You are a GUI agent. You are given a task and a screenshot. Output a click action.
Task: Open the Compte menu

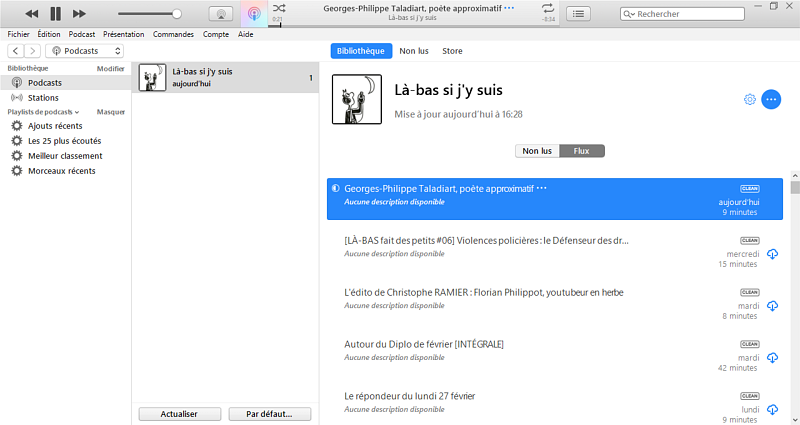click(216, 34)
